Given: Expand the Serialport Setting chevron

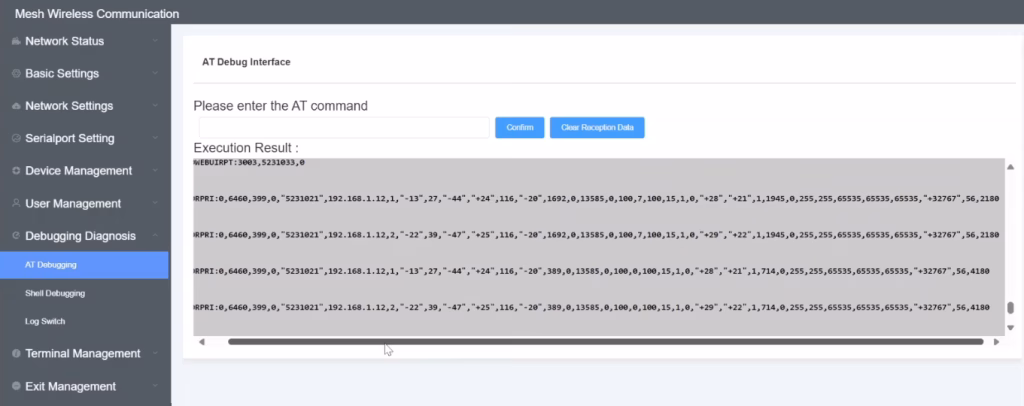Looking at the screenshot, I should coord(155,138).
